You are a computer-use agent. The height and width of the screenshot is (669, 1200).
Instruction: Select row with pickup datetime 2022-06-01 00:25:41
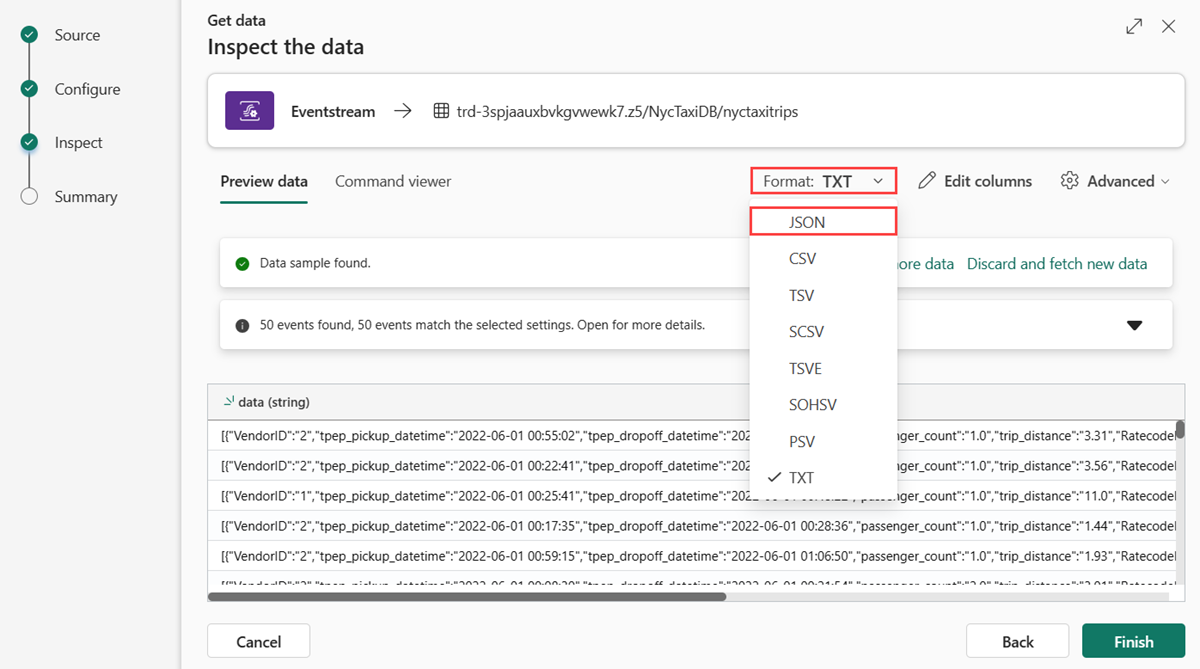(691, 496)
